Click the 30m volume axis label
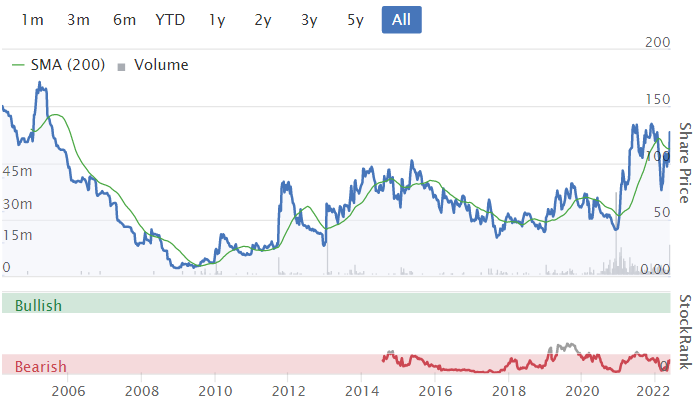The image size is (700, 398). [x=17, y=204]
